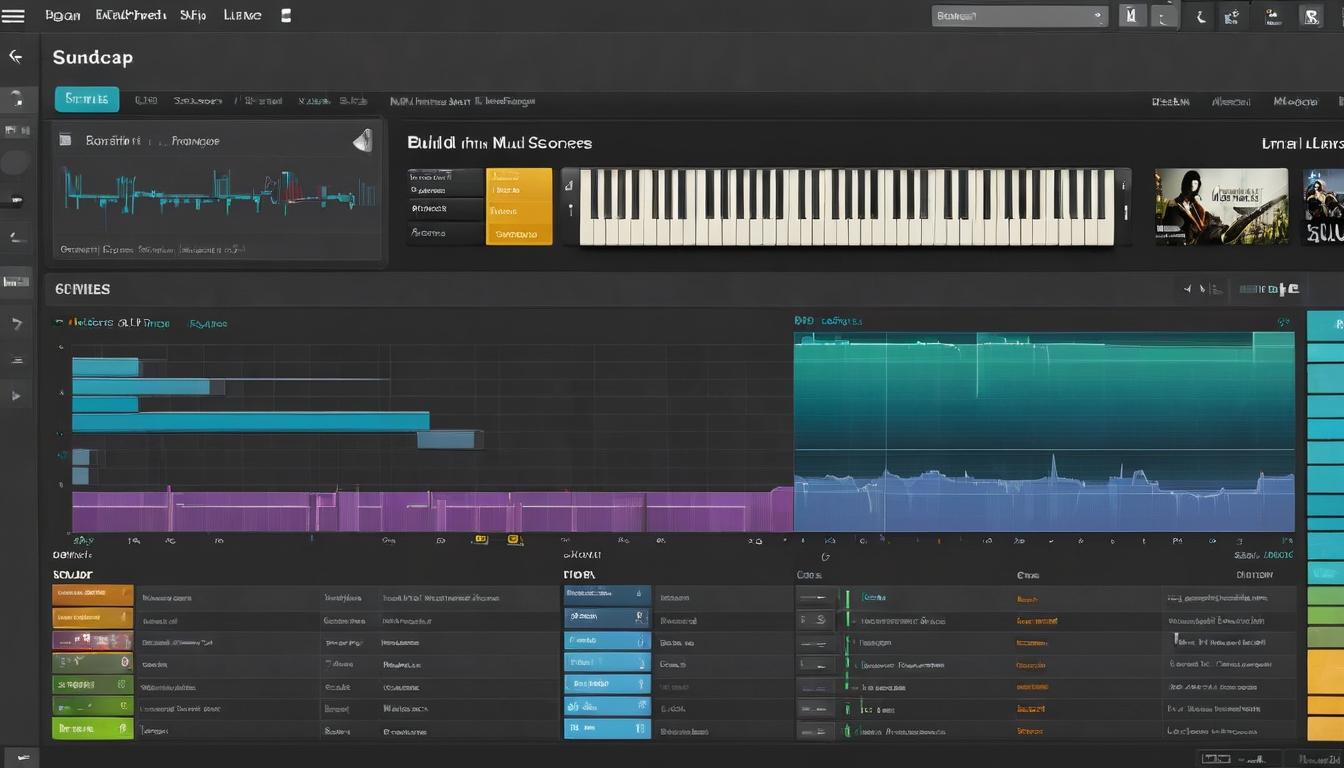Toggle the first orange track label
Screen dimensions: 1344x768
92,595
